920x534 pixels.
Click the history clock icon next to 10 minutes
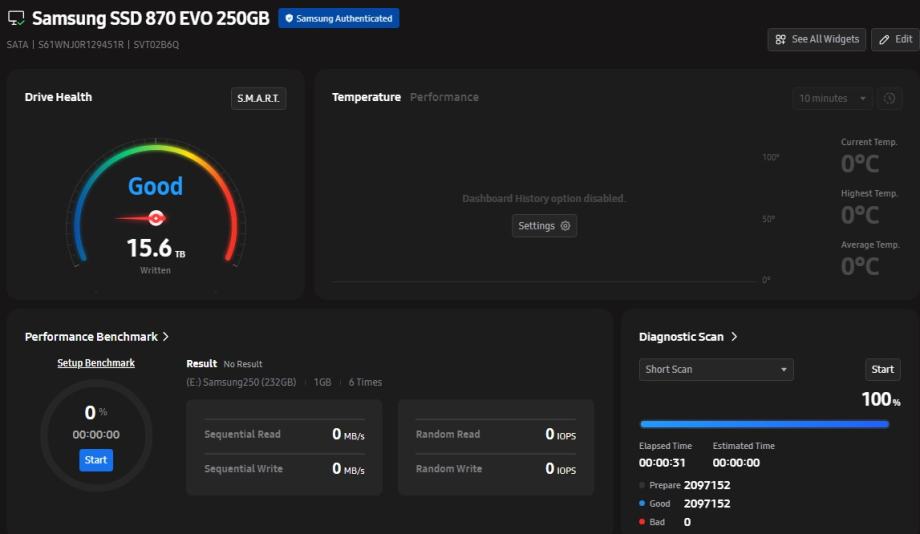point(889,98)
